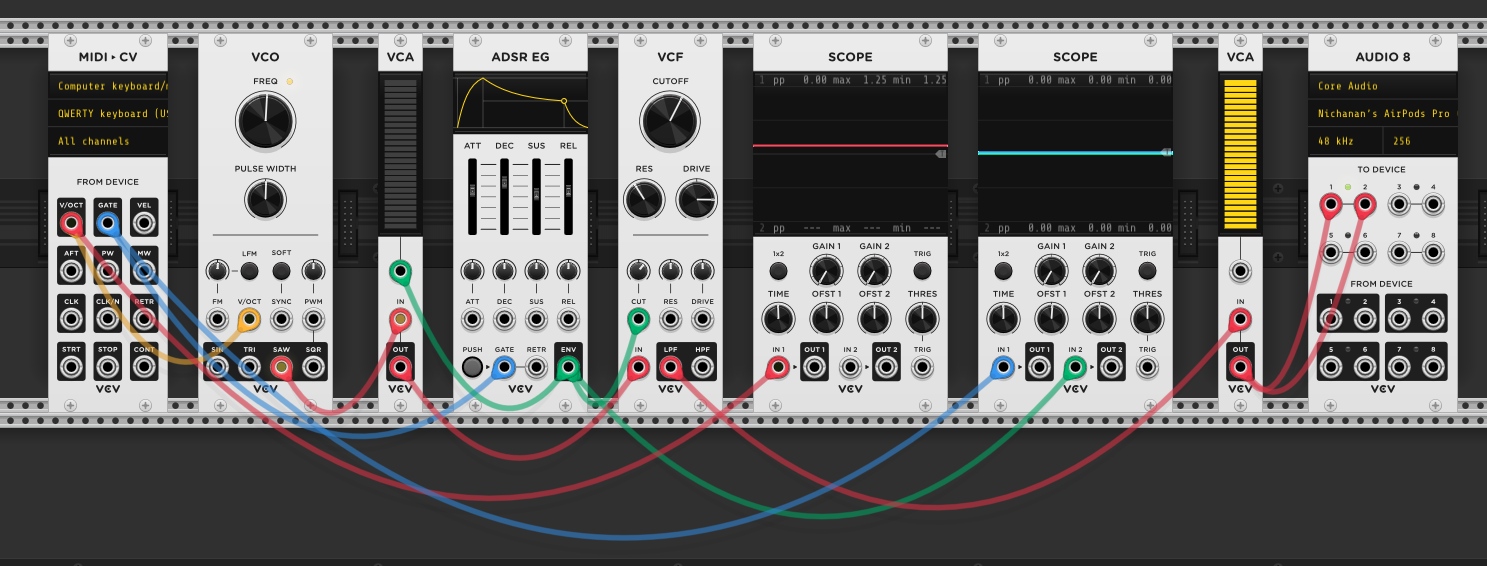Screen dimensions: 1487x566
Task: Click the ENV output jack on ADSR EG
Action: pyautogui.click(x=568, y=368)
